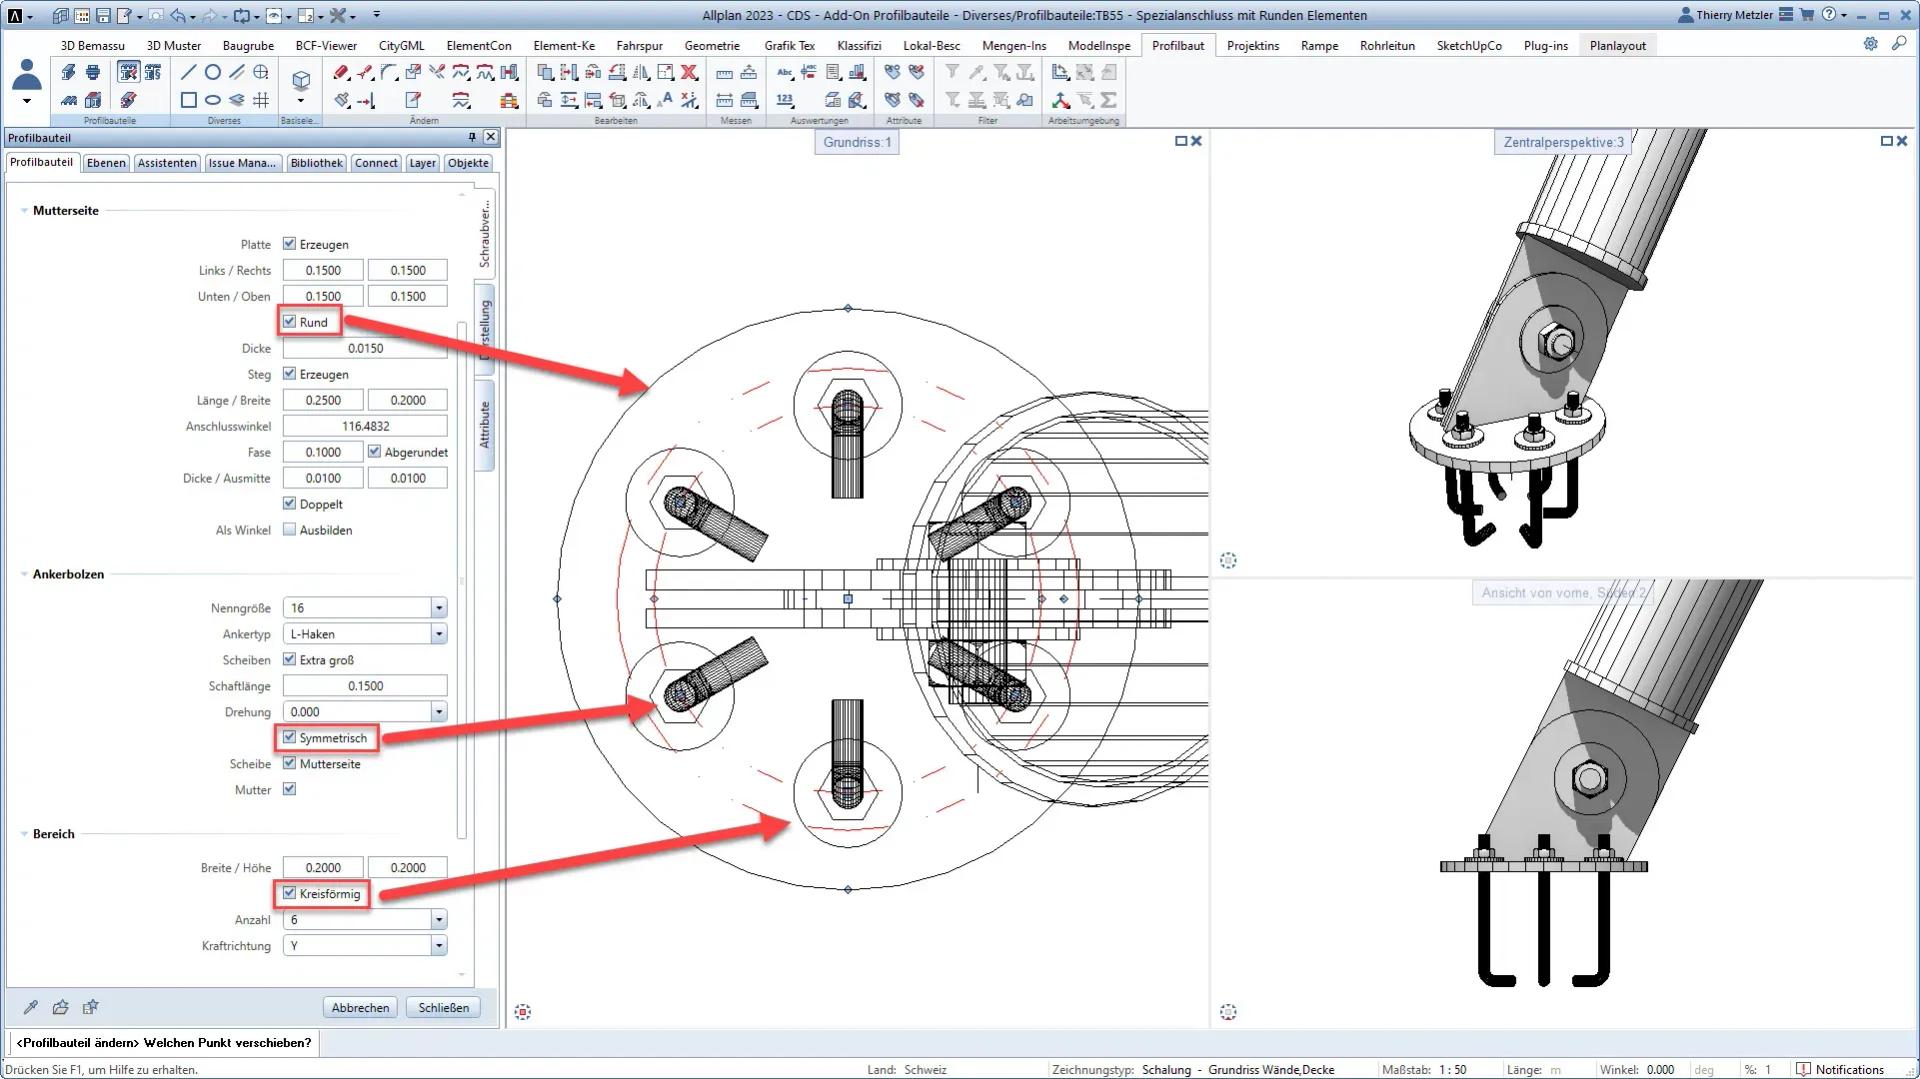Open the Ankertyp dropdown showing L-Haken
This screenshot has height=1079, width=1920.
(x=438, y=634)
